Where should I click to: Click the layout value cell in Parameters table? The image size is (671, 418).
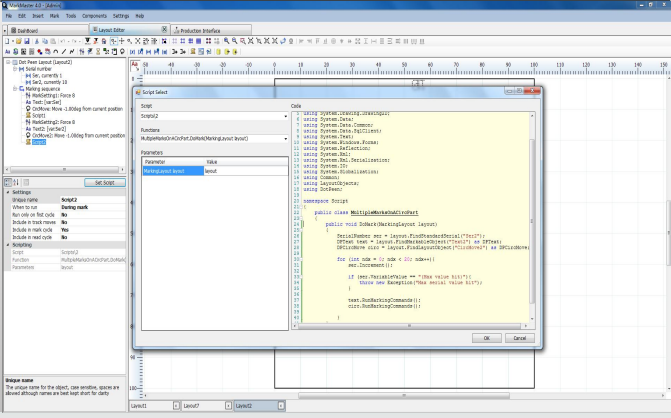[246, 171]
